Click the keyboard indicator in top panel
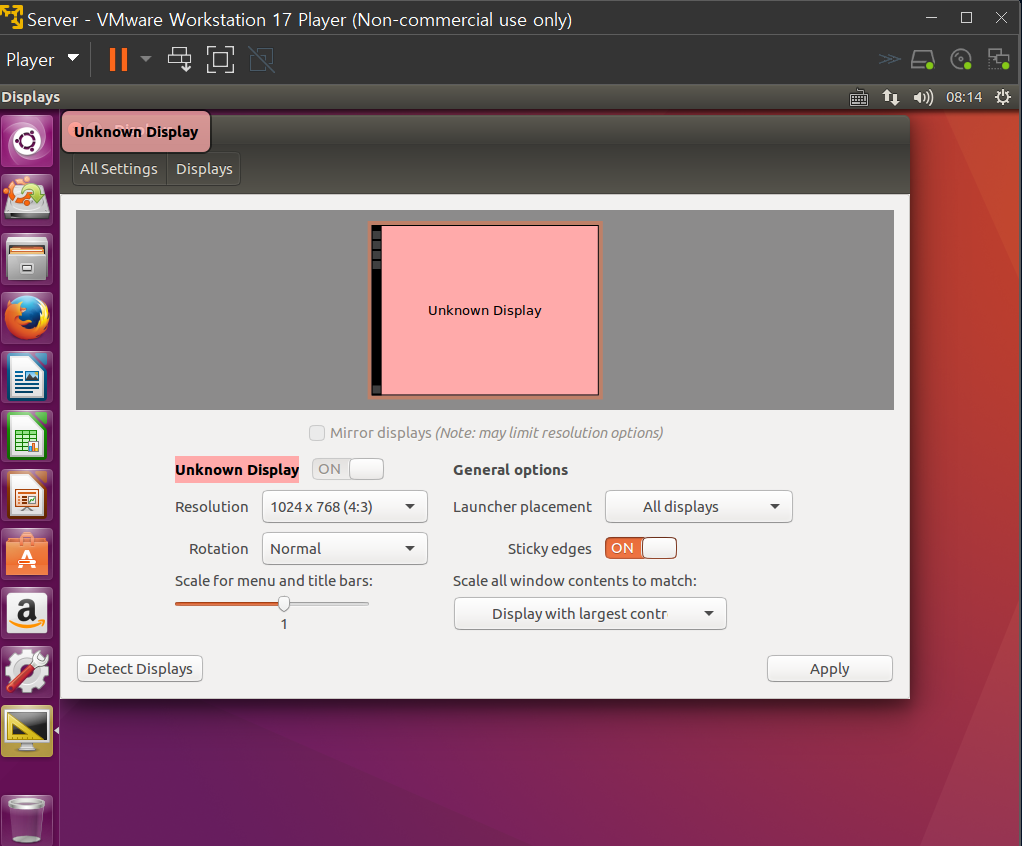 point(858,98)
